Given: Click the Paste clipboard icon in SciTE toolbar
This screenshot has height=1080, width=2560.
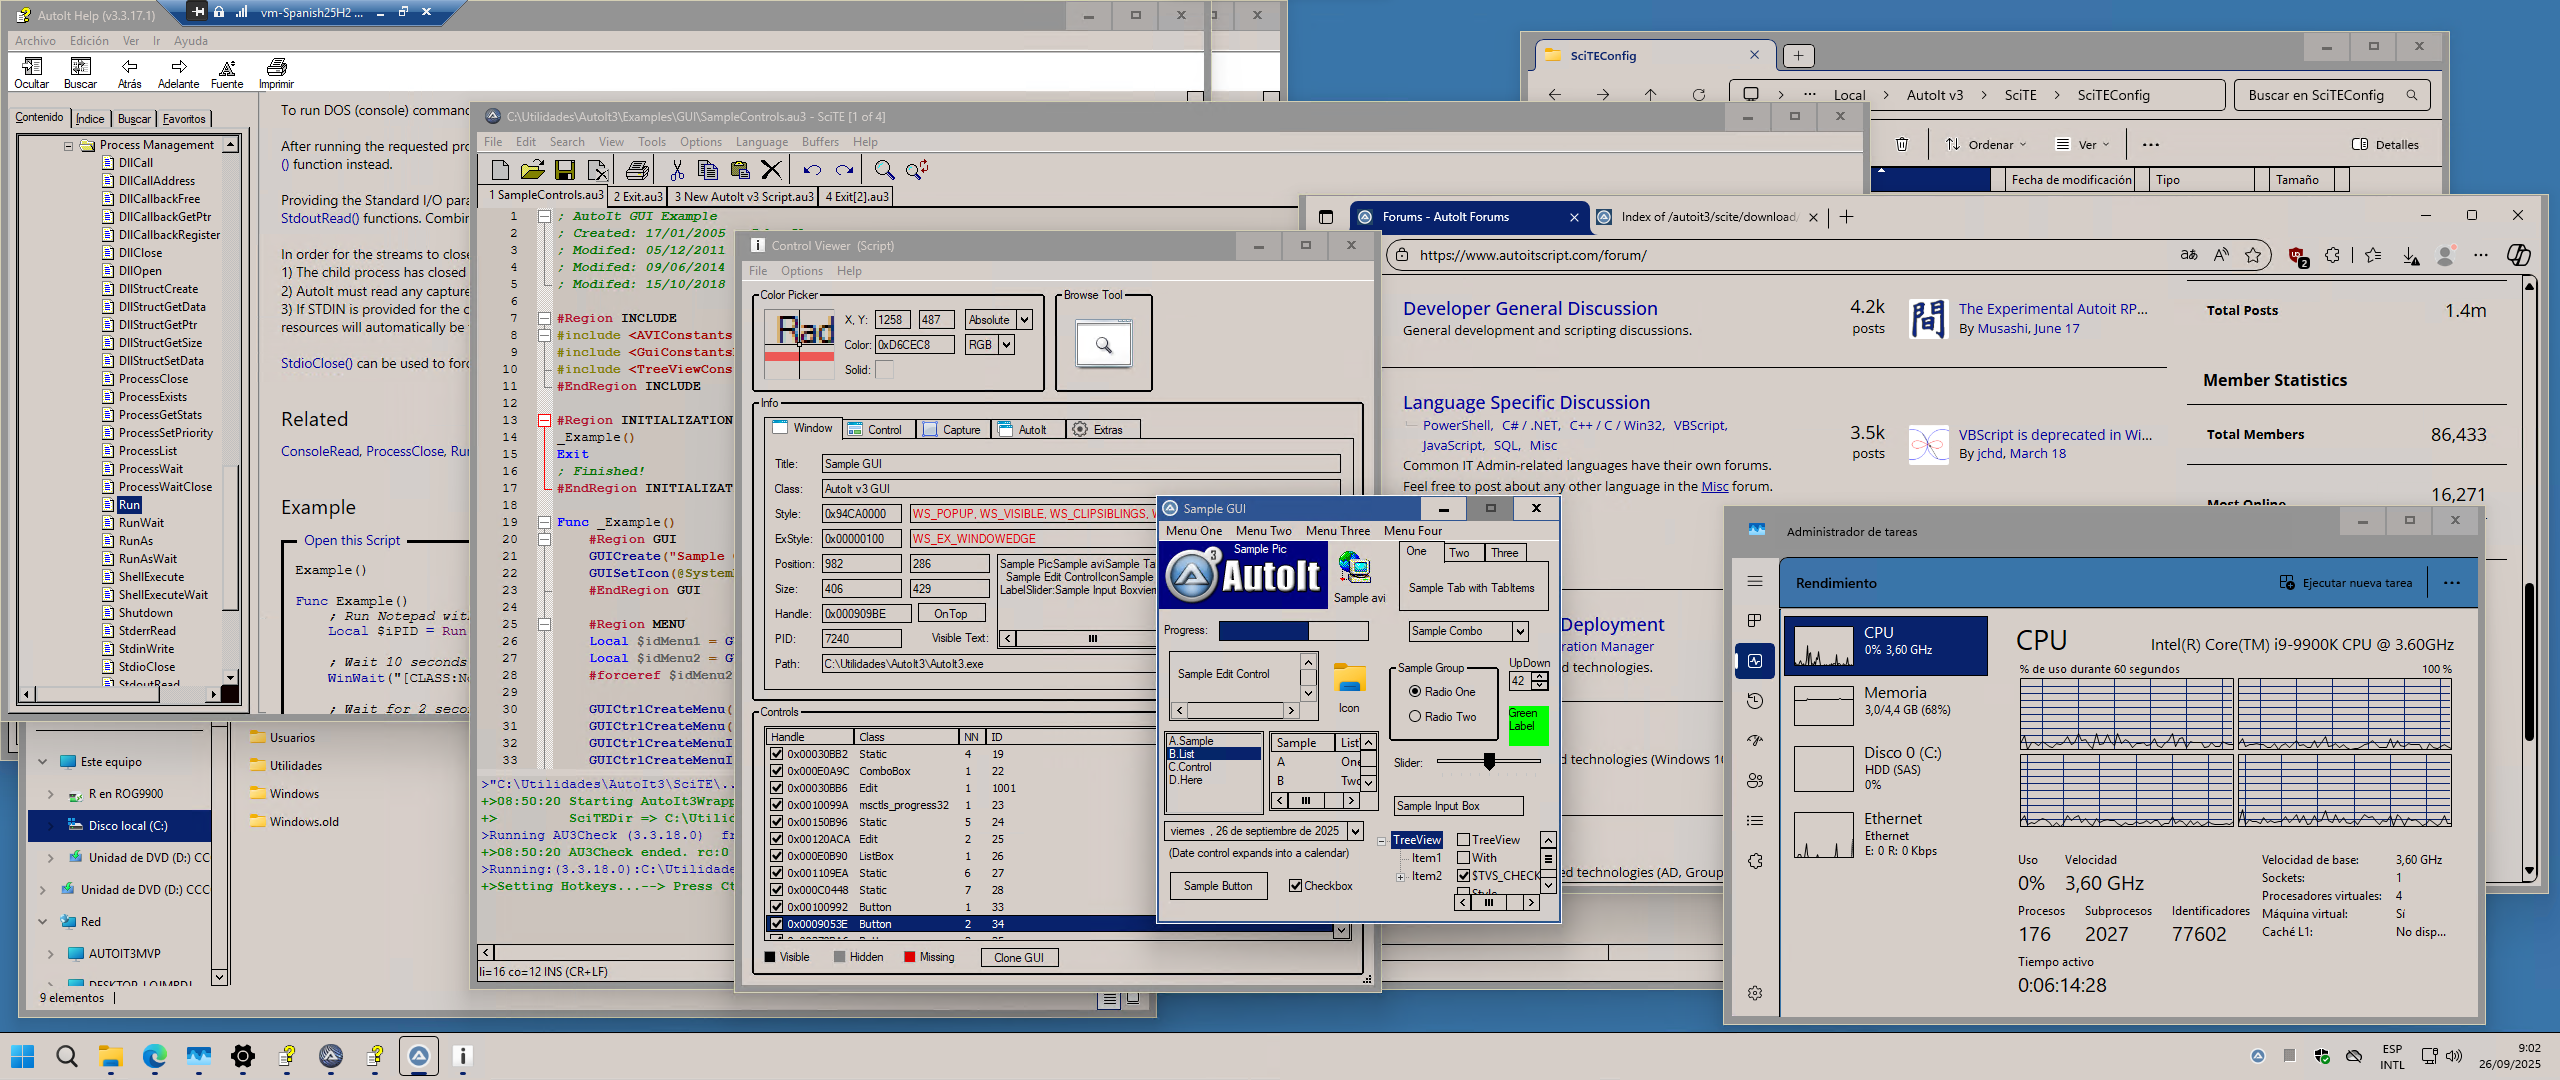Looking at the screenshot, I should pos(740,170).
